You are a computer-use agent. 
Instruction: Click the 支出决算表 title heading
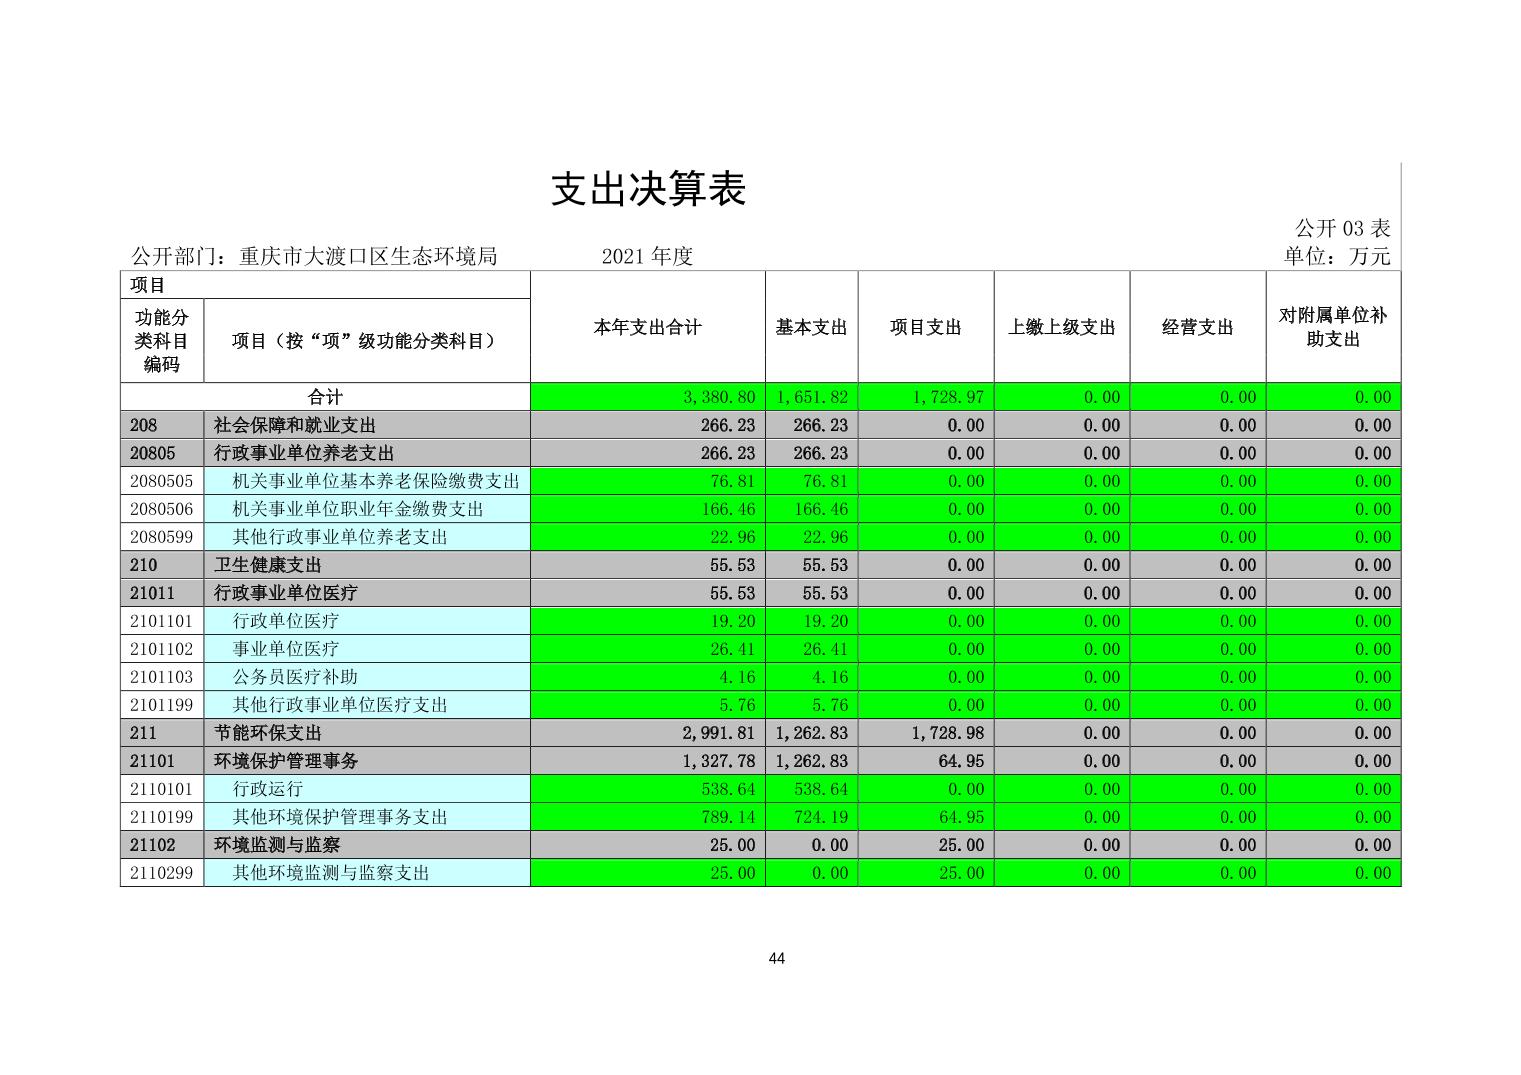[648, 189]
